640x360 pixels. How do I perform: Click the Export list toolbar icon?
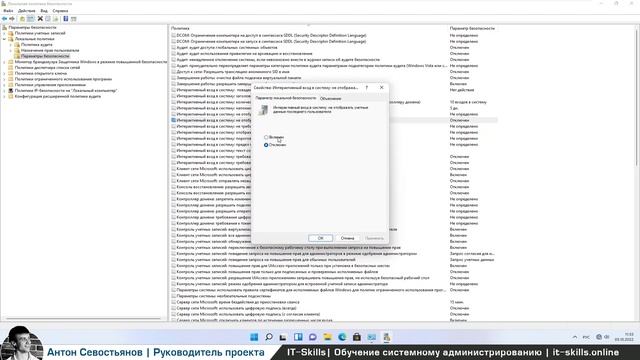(56, 19)
